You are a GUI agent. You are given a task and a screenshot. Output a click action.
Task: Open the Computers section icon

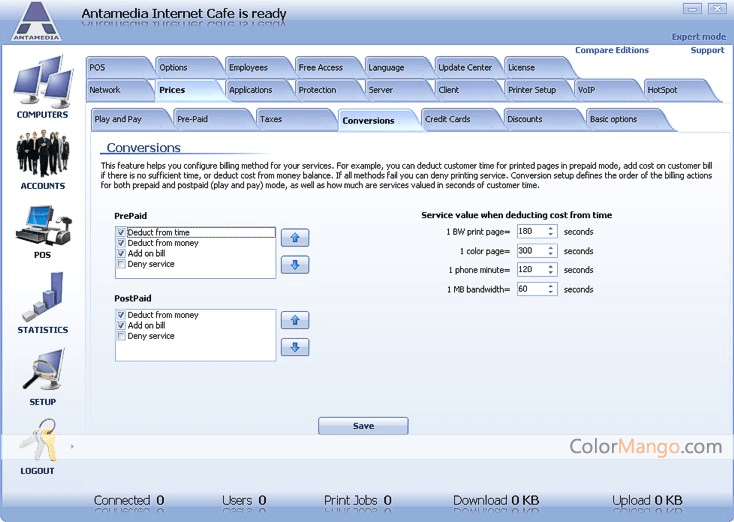click(x=42, y=83)
